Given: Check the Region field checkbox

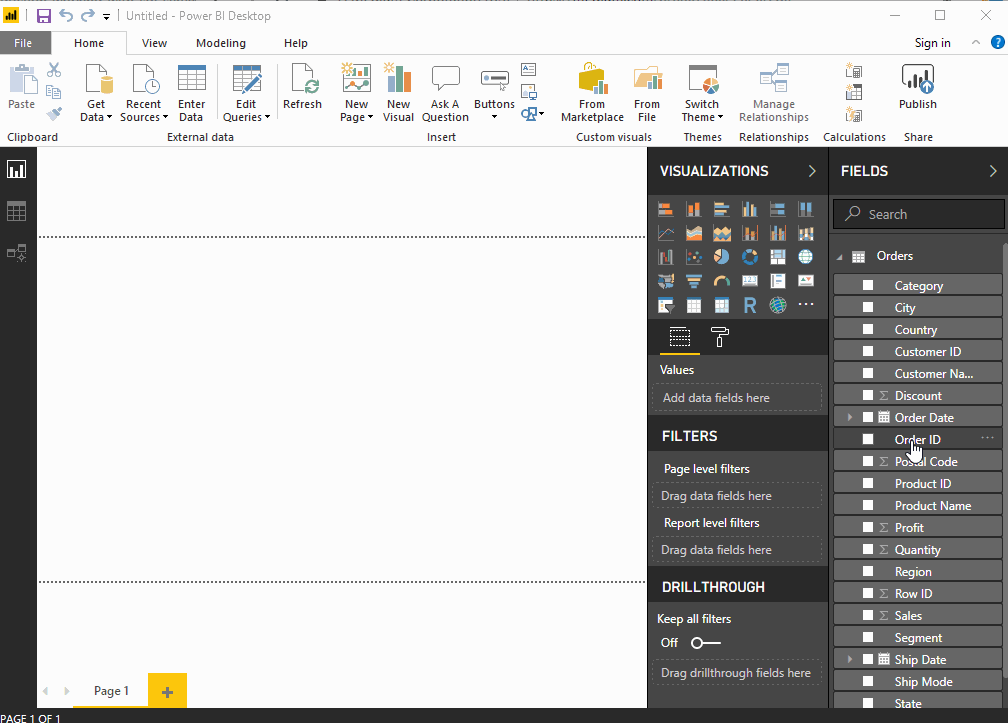Looking at the screenshot, I should (868, 571).
